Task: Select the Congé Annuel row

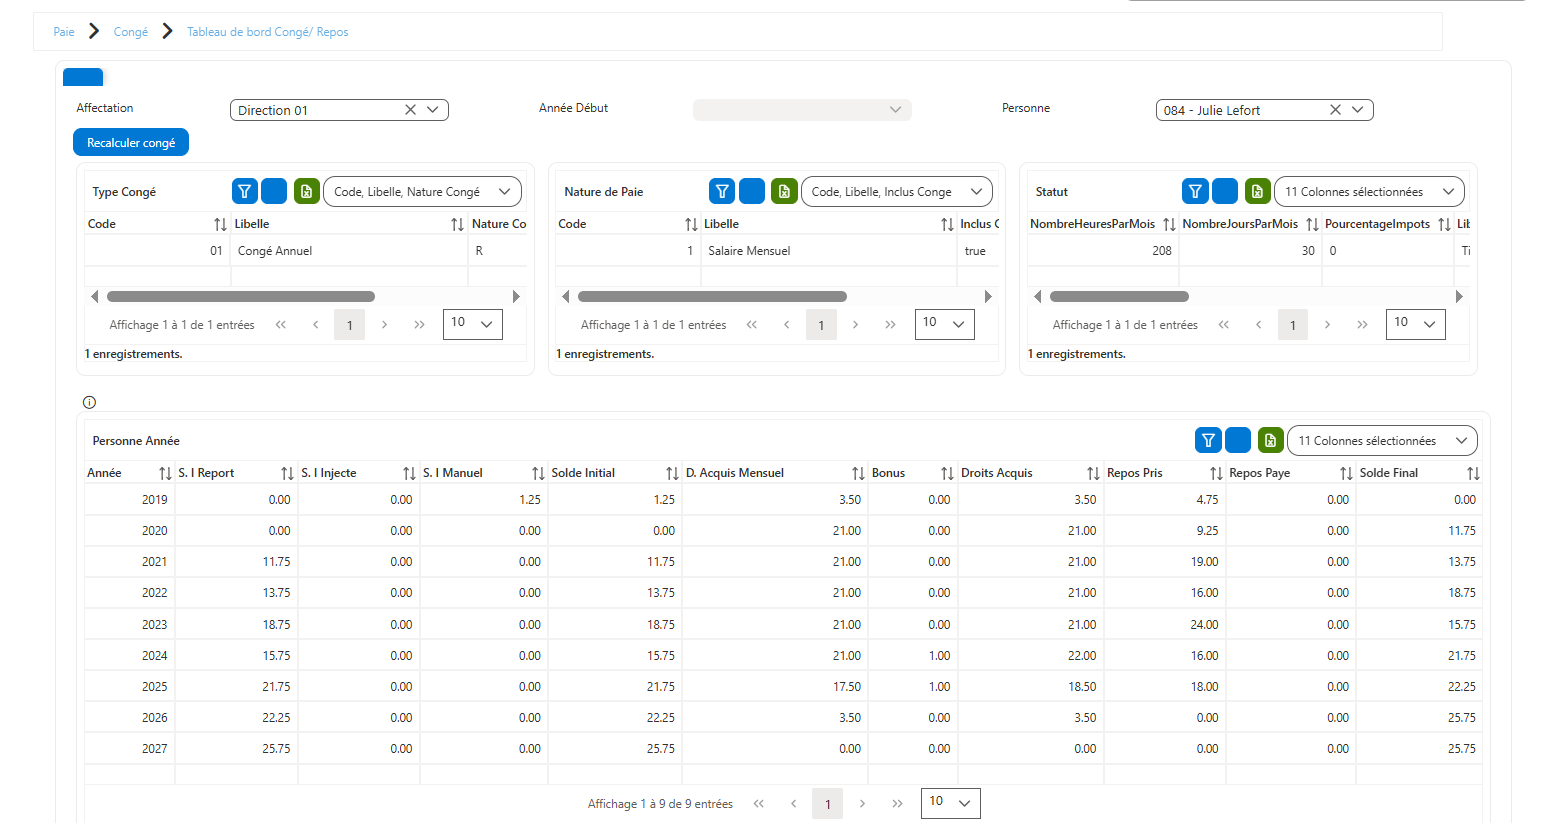Action: 306,251
